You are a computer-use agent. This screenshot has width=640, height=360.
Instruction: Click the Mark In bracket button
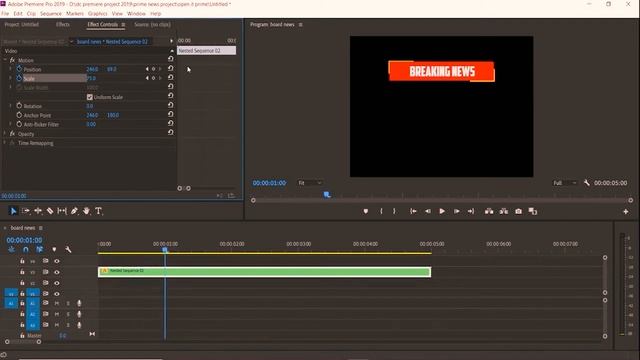[381, 211]
